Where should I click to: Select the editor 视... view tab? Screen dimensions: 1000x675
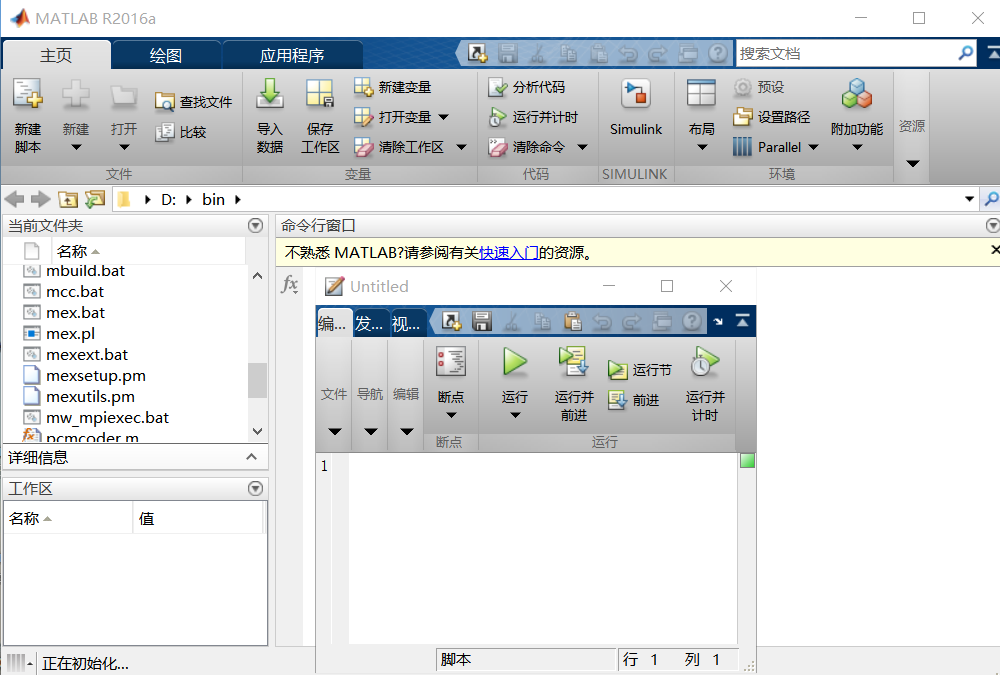click(406, 323)
